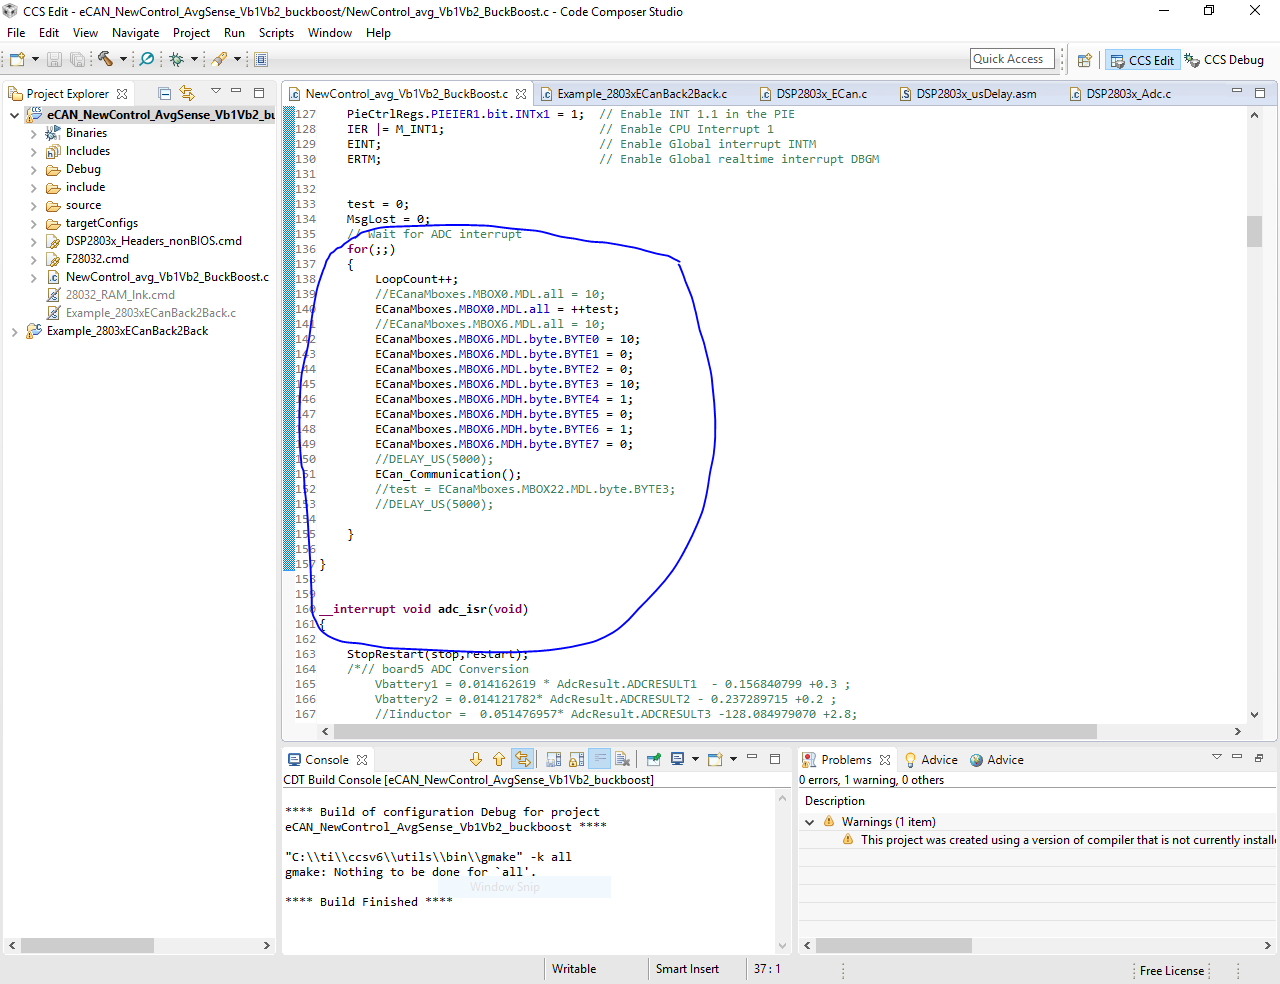Click the Save All toolbar icon
Viewport: 1280px width, 984px height.
[77, 59]
